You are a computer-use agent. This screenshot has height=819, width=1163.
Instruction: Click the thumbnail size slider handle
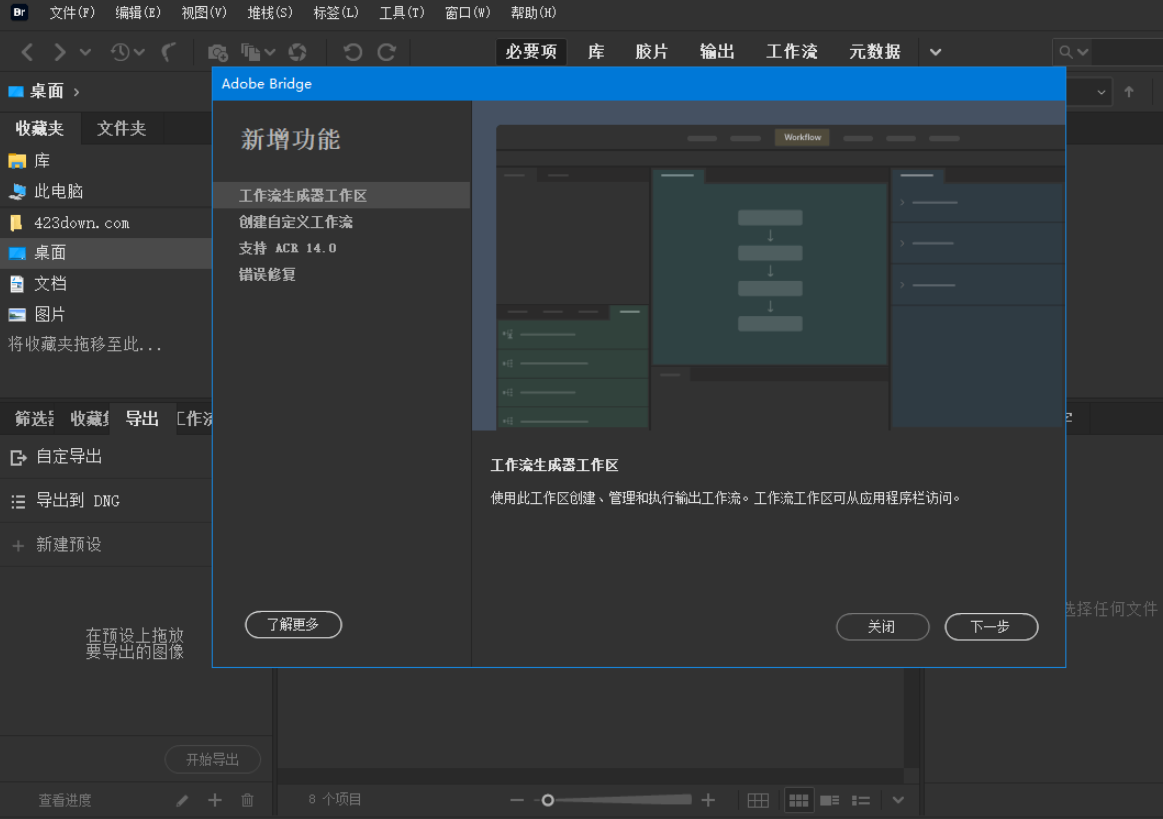(x=547, y=800)
